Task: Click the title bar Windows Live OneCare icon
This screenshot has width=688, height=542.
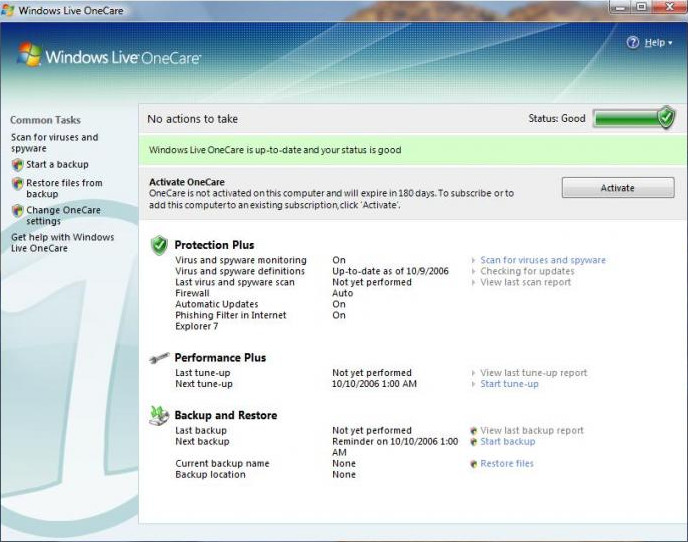Action: tap(7, 10)
